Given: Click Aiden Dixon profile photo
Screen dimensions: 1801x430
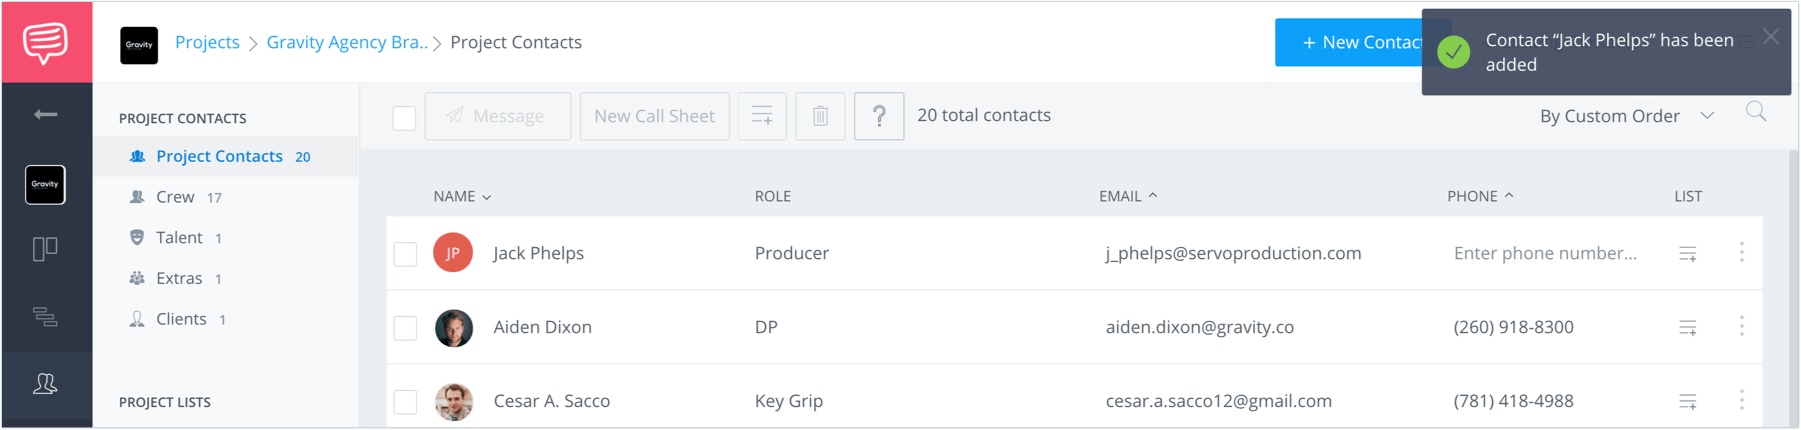Looking at the screenshot, I should point(454,328).
